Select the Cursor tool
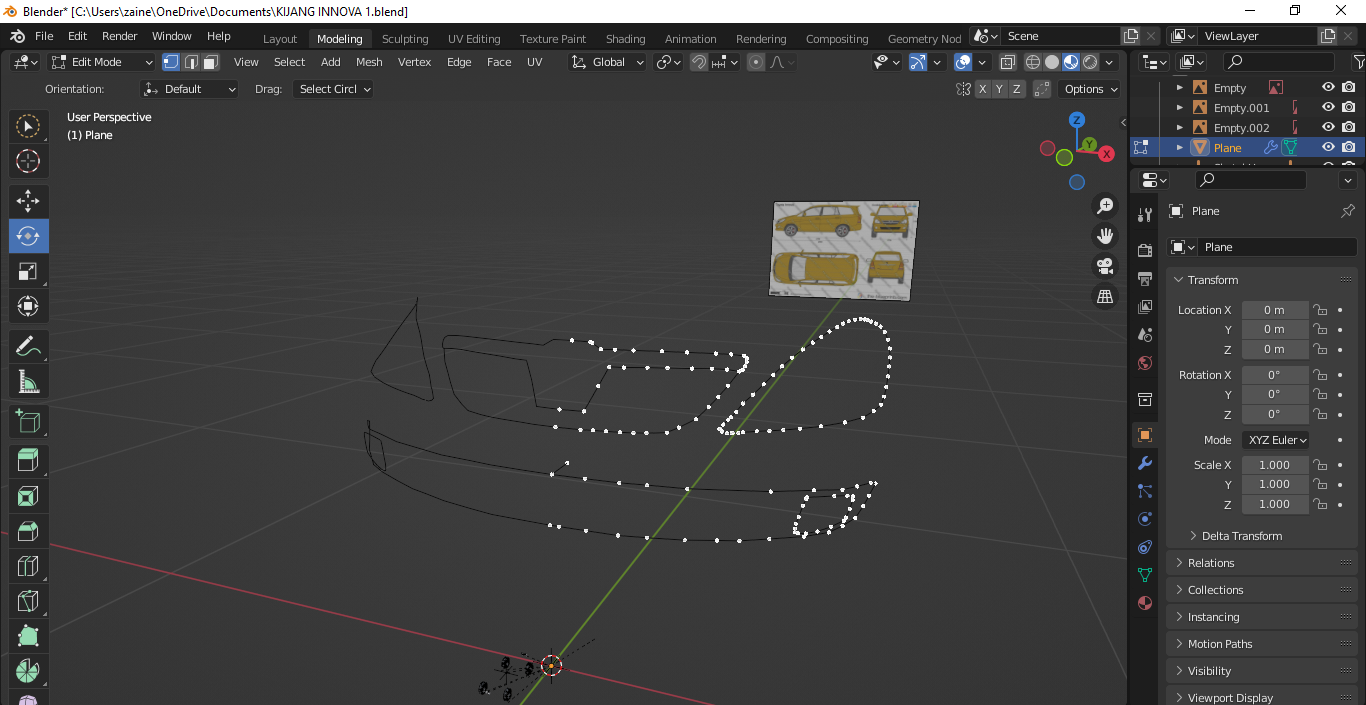 pyautogui.click(x=28, y=161)
